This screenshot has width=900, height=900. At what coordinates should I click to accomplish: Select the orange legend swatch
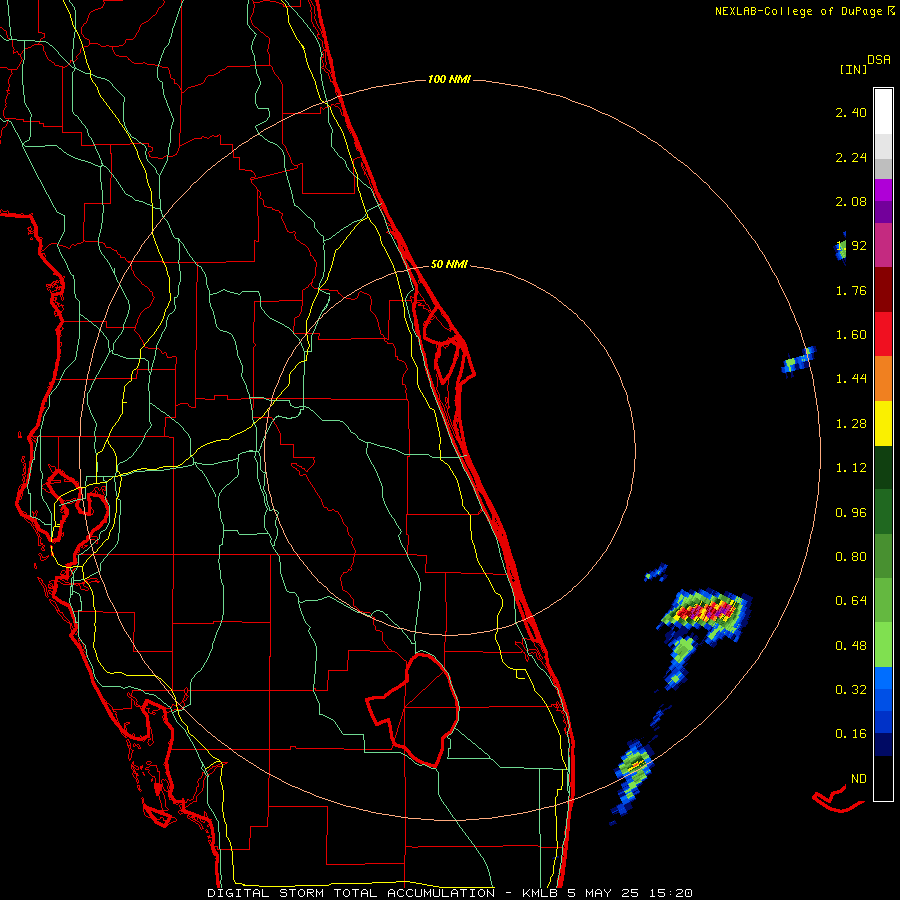tap(883, 379)
